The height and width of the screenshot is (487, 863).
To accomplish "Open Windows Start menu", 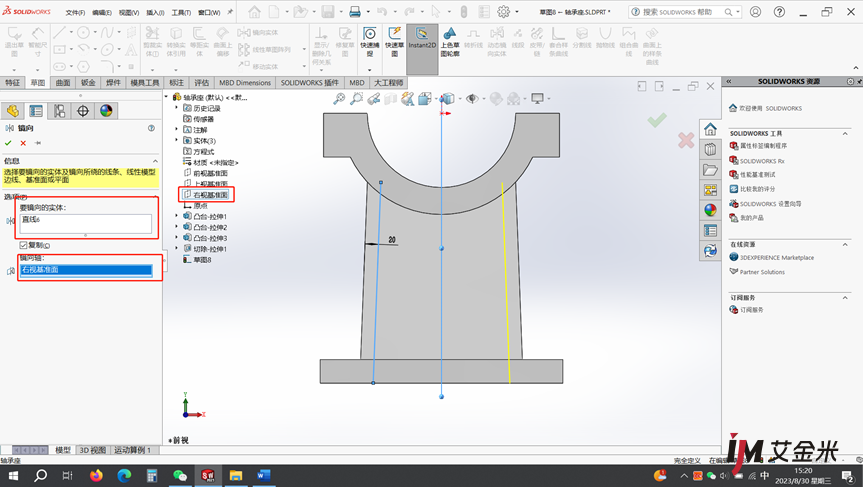I will coord(13,475).
